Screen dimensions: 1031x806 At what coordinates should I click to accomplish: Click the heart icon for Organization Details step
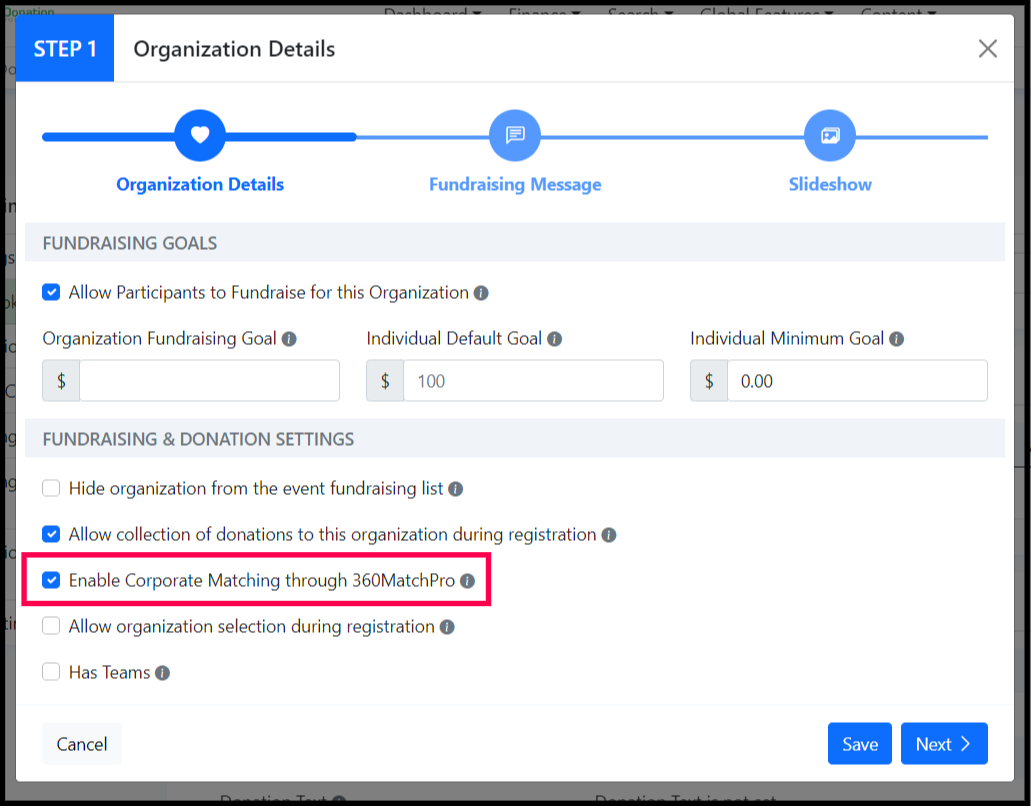200,136
